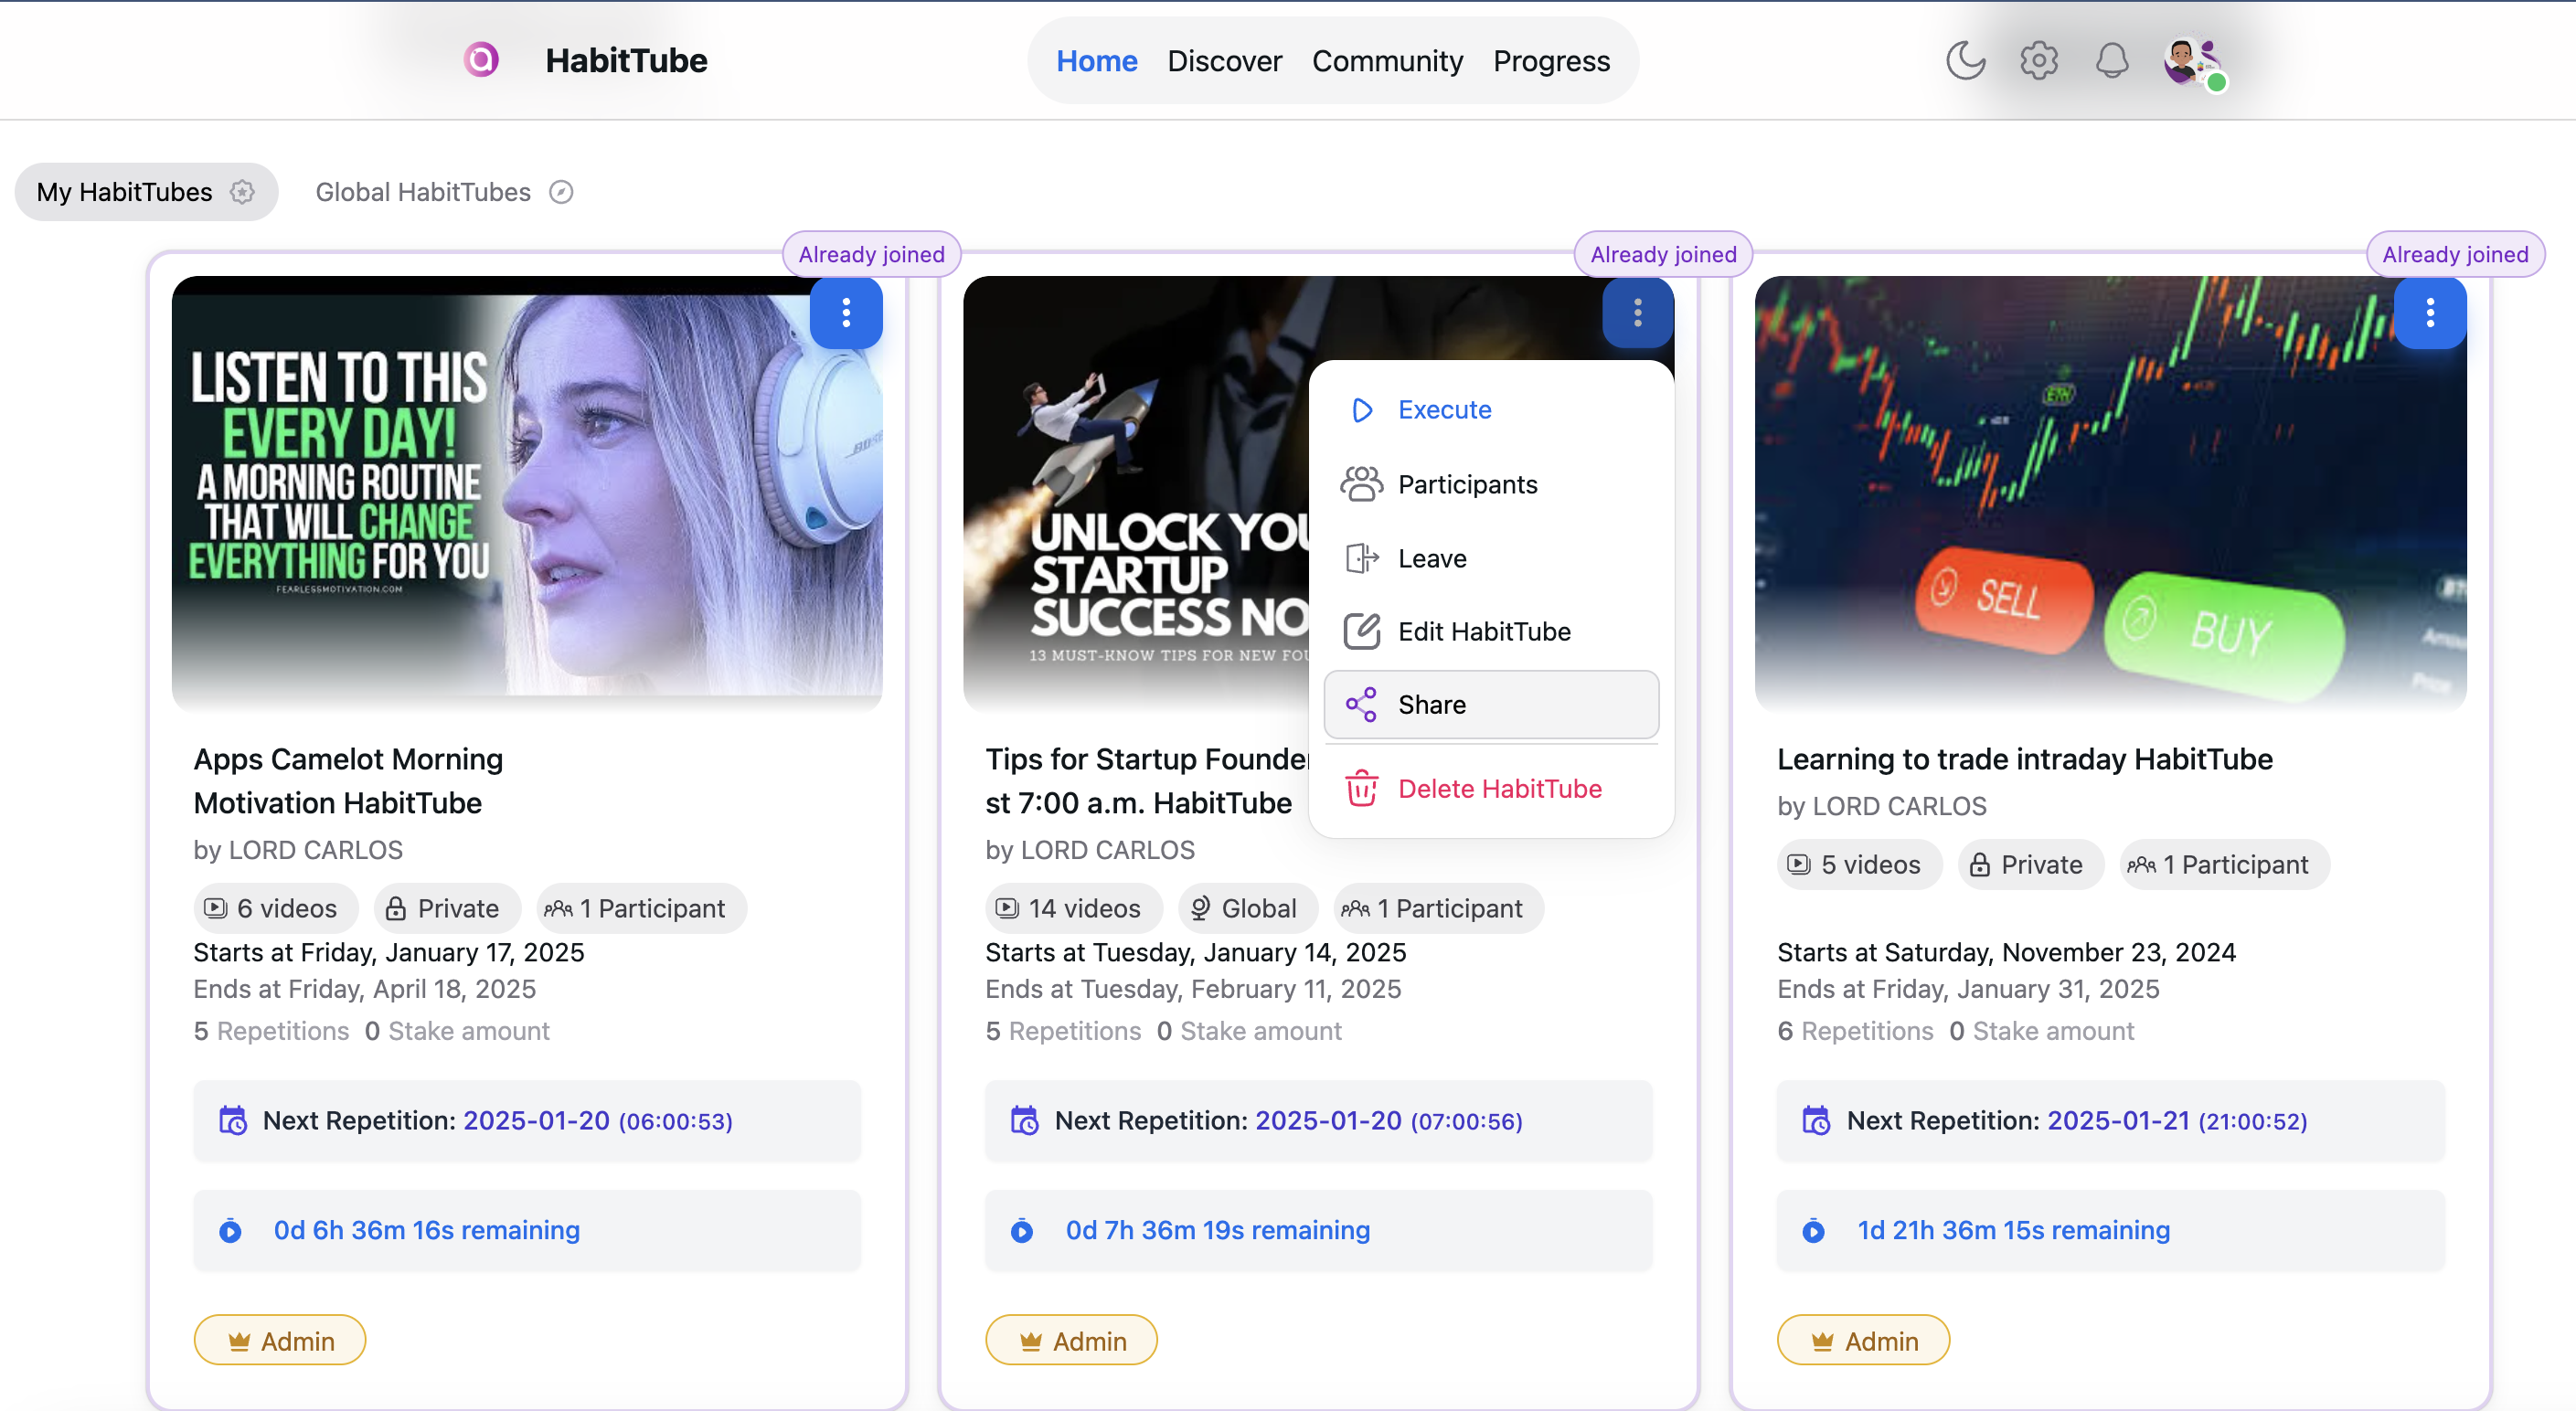Open settings gear icon
Image resolution: width=2576 pixels, height=1411 pixels.
click(2038, 60)
